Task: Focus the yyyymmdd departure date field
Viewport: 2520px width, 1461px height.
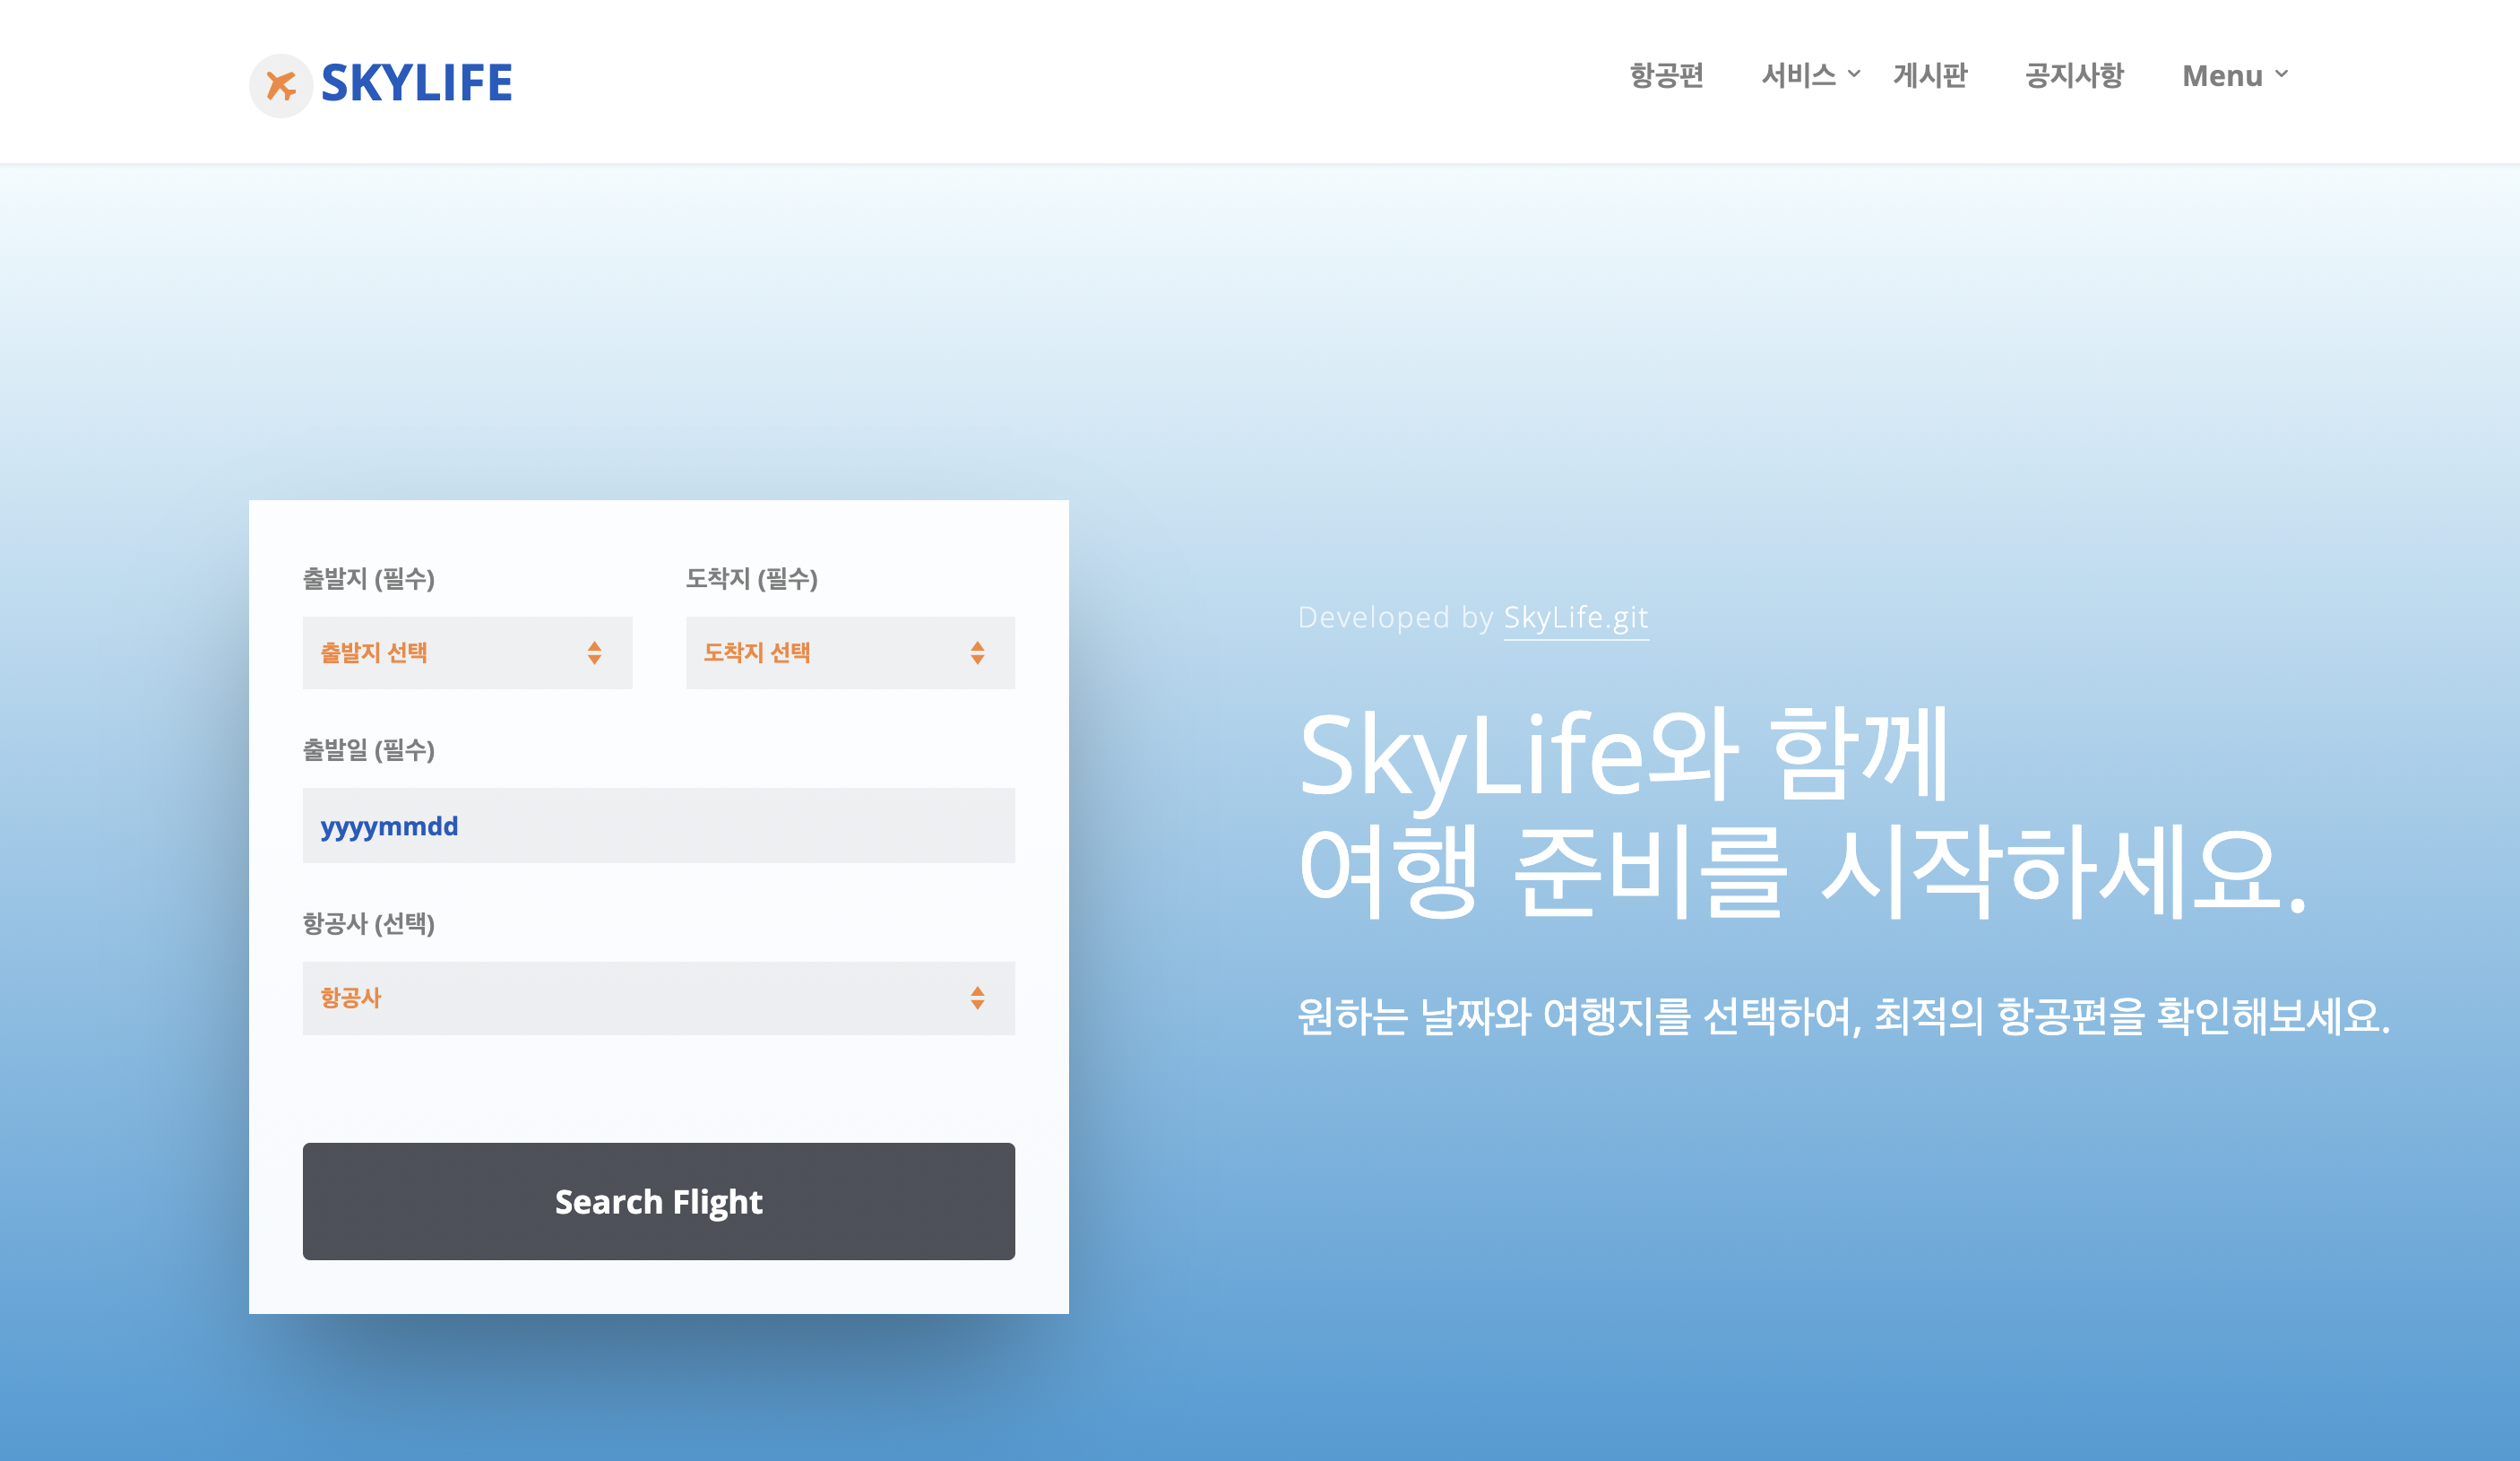Action: (x=658, y=826)
